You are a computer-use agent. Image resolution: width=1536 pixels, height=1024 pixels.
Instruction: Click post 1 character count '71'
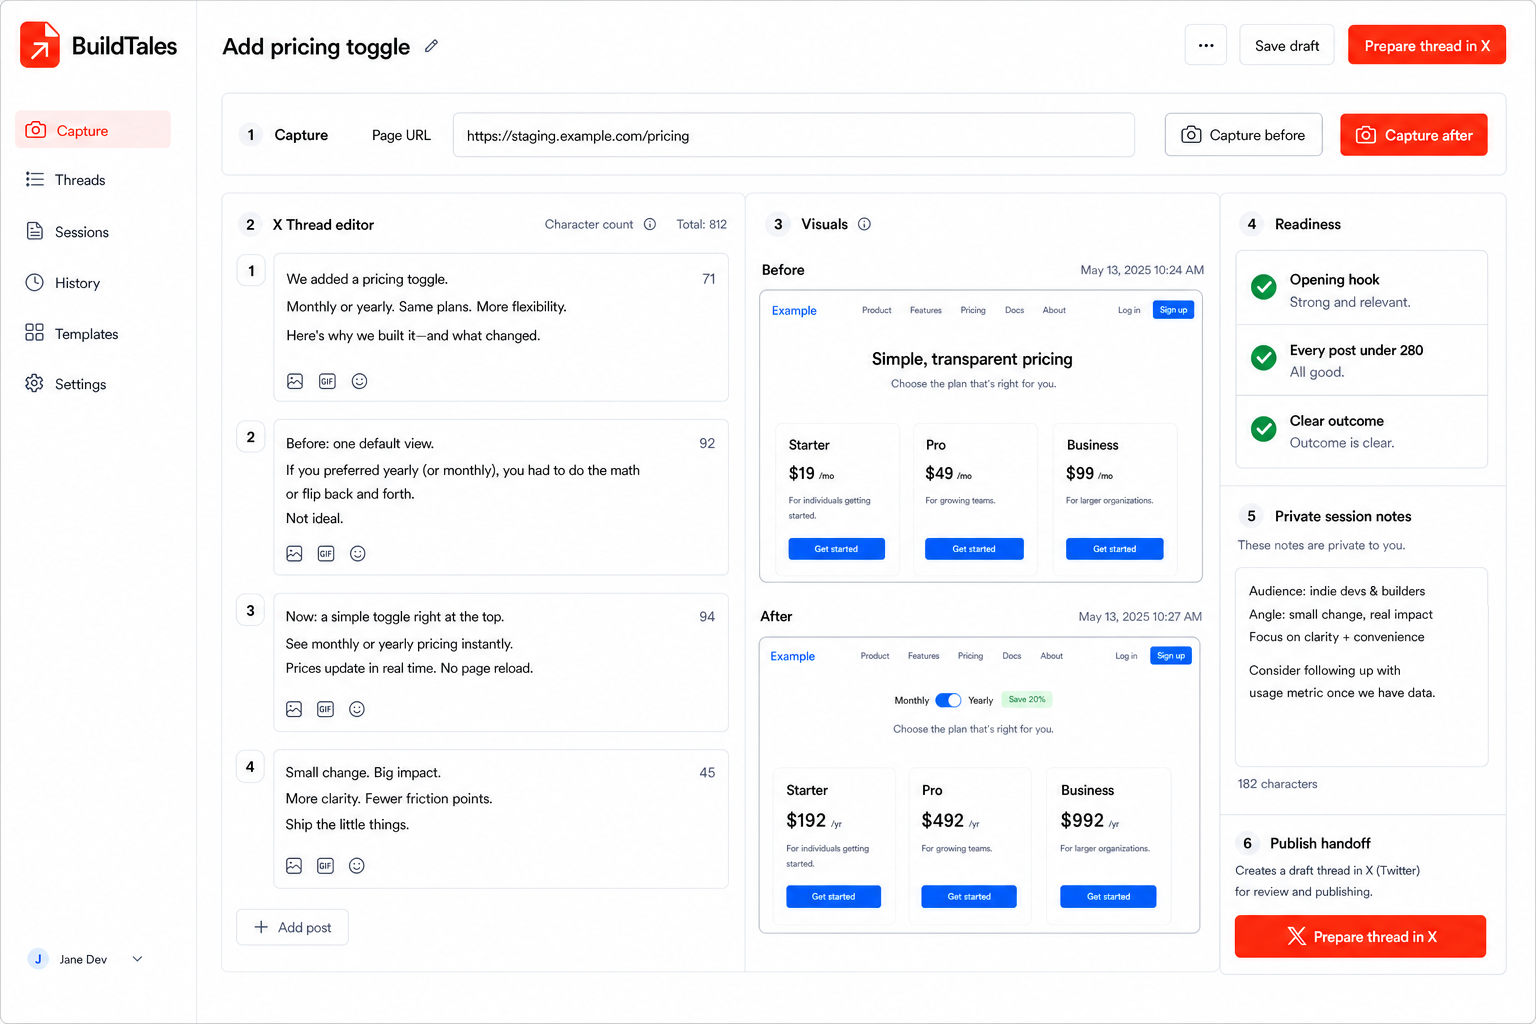(x=708, y=279)
